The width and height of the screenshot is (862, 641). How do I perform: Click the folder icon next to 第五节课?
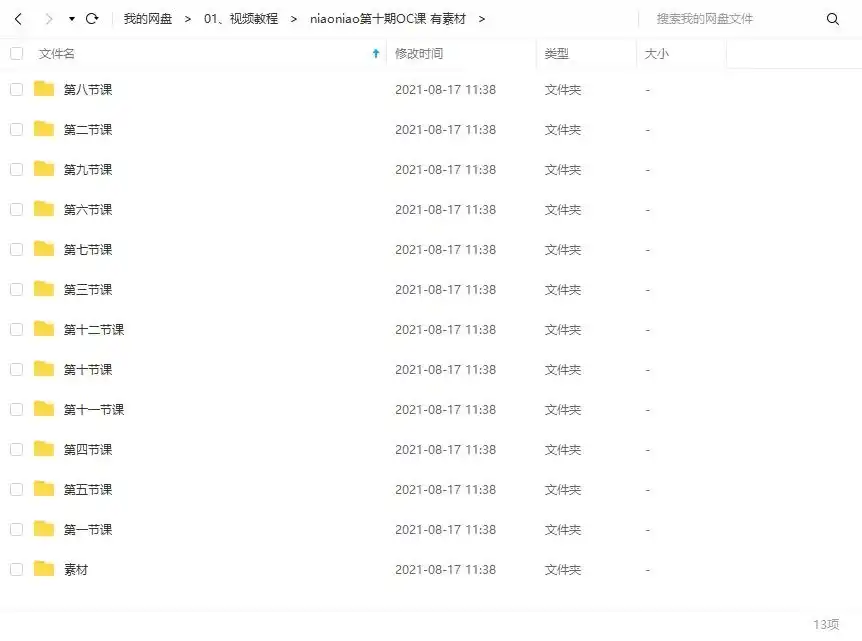tap(42, 489)
